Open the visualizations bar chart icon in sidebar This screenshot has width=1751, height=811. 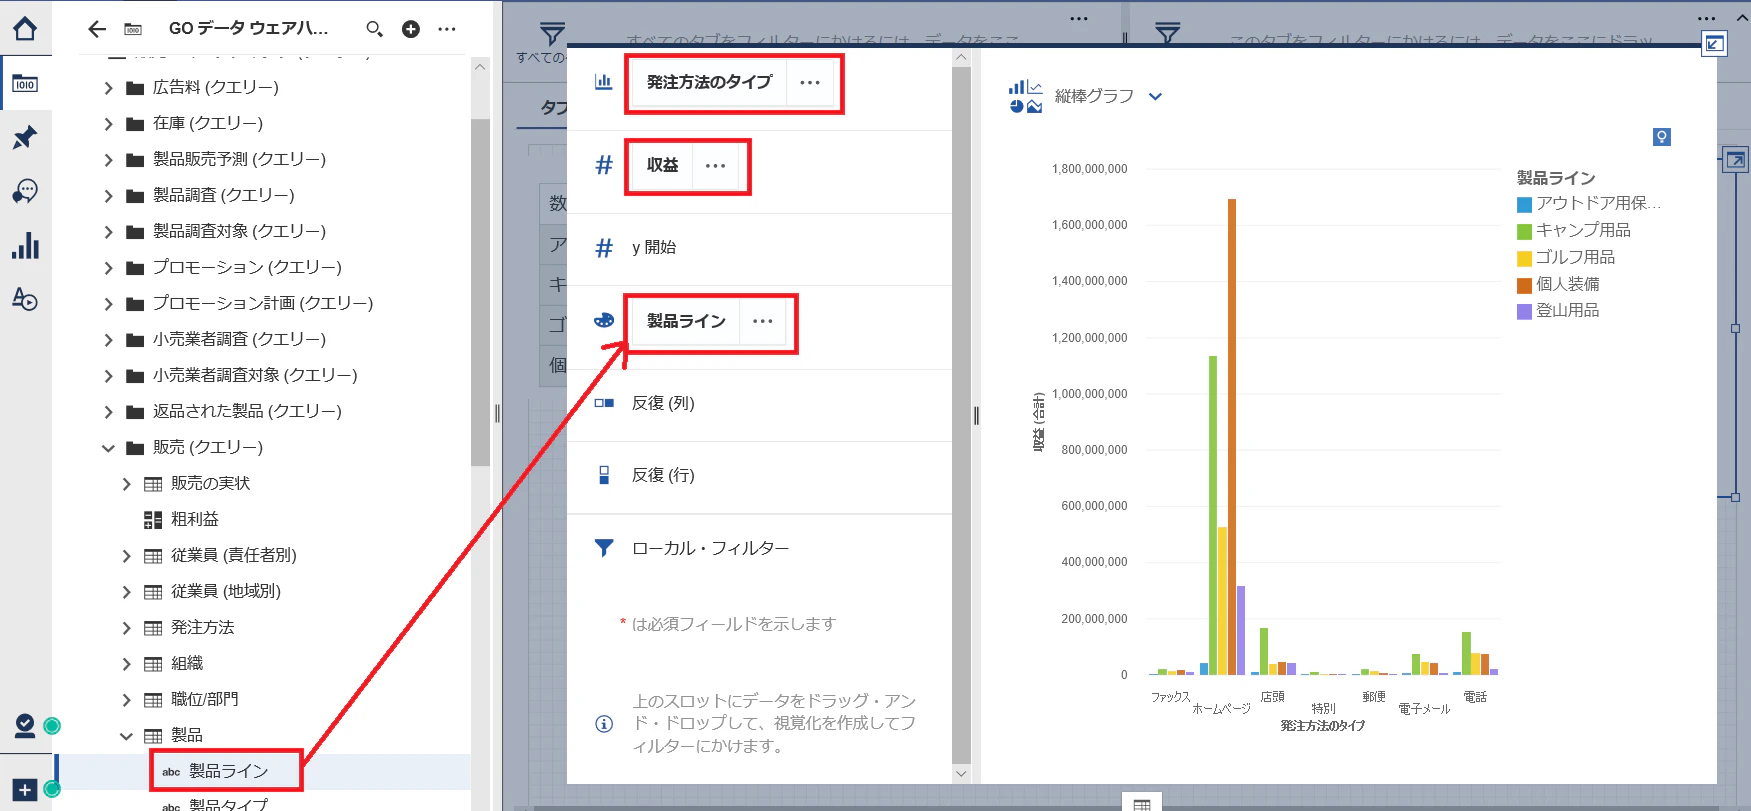click(25, 246)
